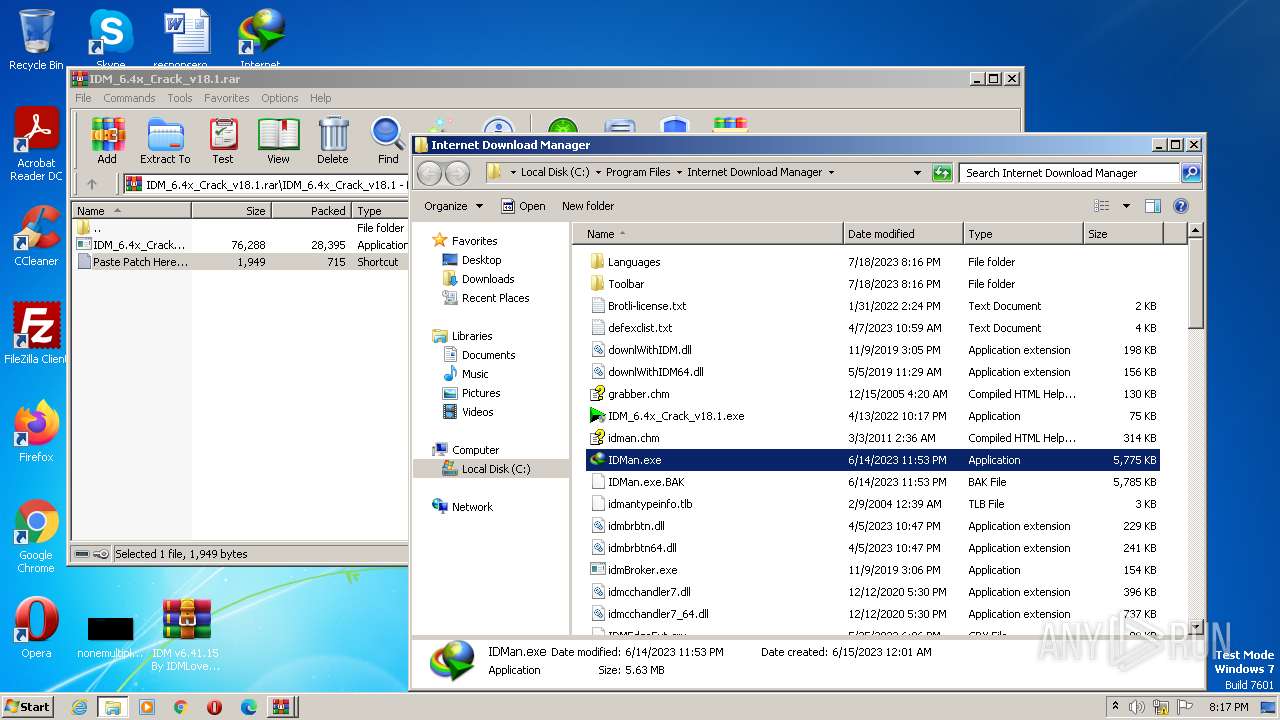
Task: Click the Add icon in WinRAR toolbar
Action: (x=107, y=140)
